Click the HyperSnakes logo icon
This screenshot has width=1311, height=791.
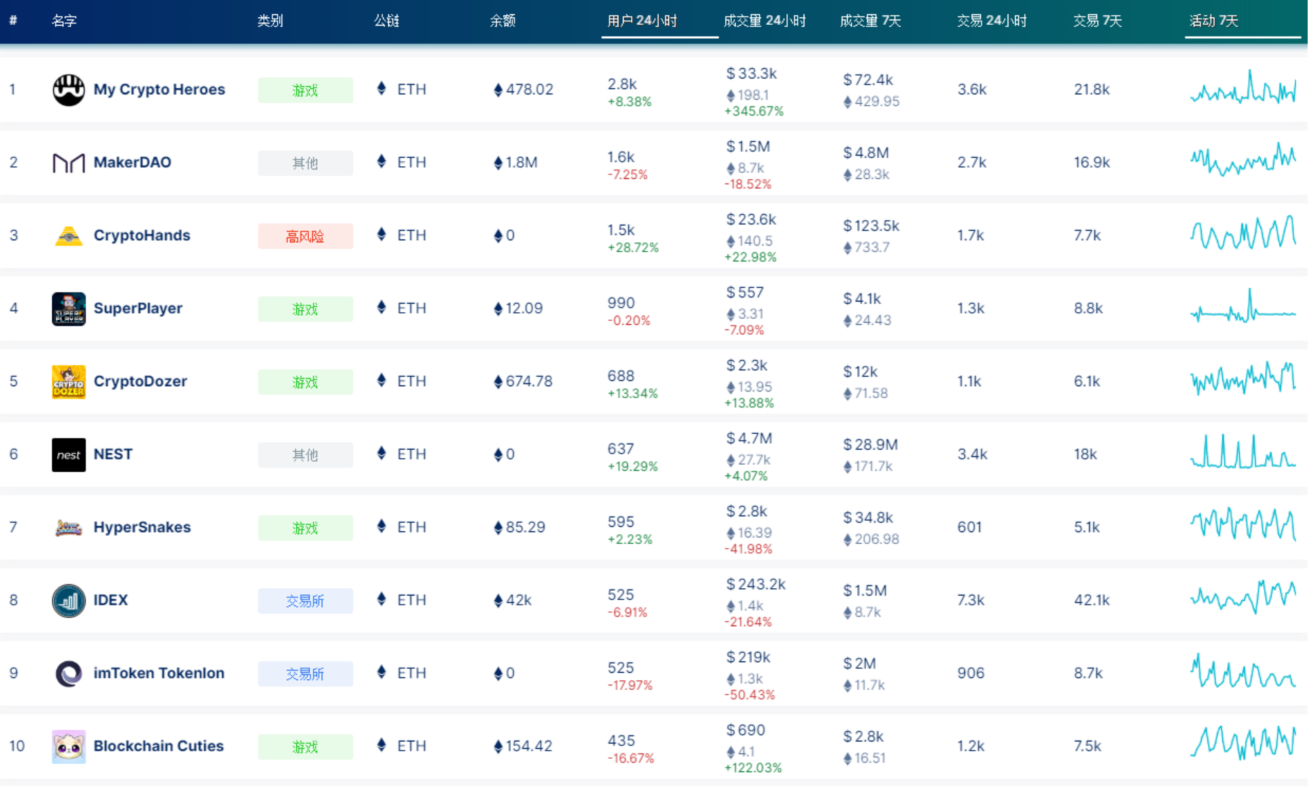[x=69, y=528]
